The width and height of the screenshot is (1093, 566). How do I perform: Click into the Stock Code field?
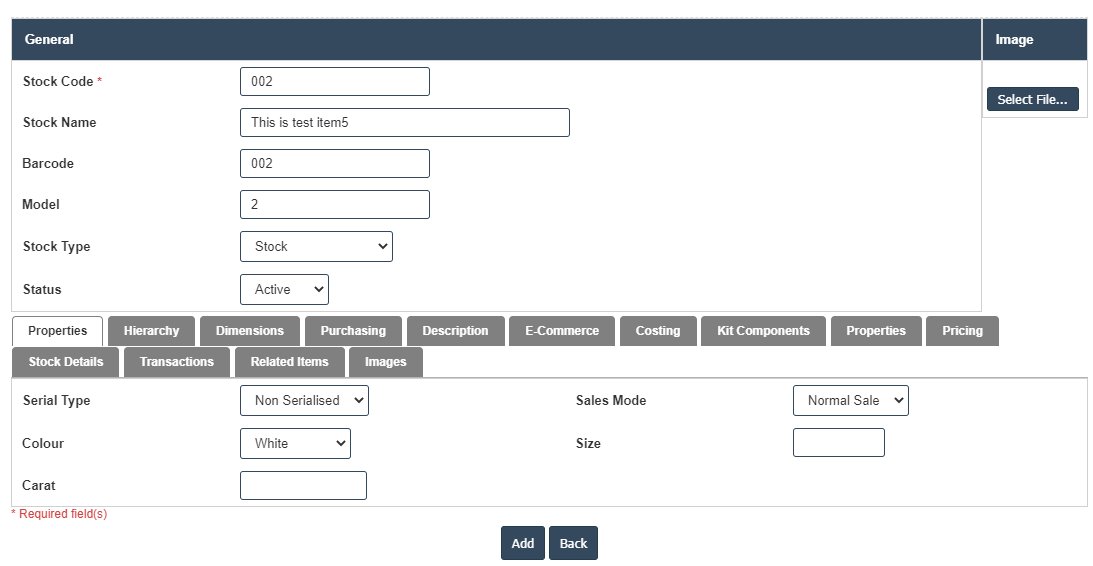point(334,82)
